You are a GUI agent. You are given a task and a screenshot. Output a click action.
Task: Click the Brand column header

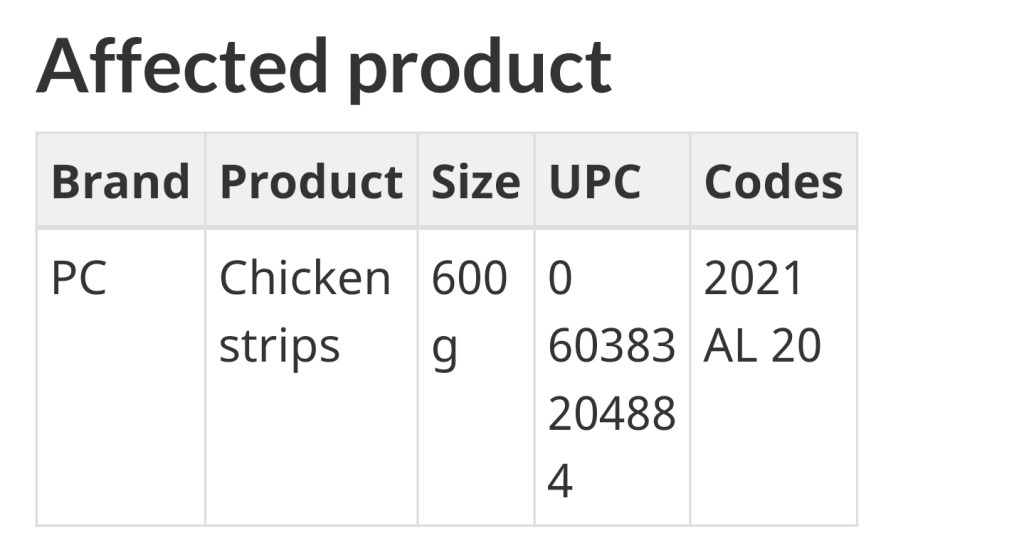[120, 182]
